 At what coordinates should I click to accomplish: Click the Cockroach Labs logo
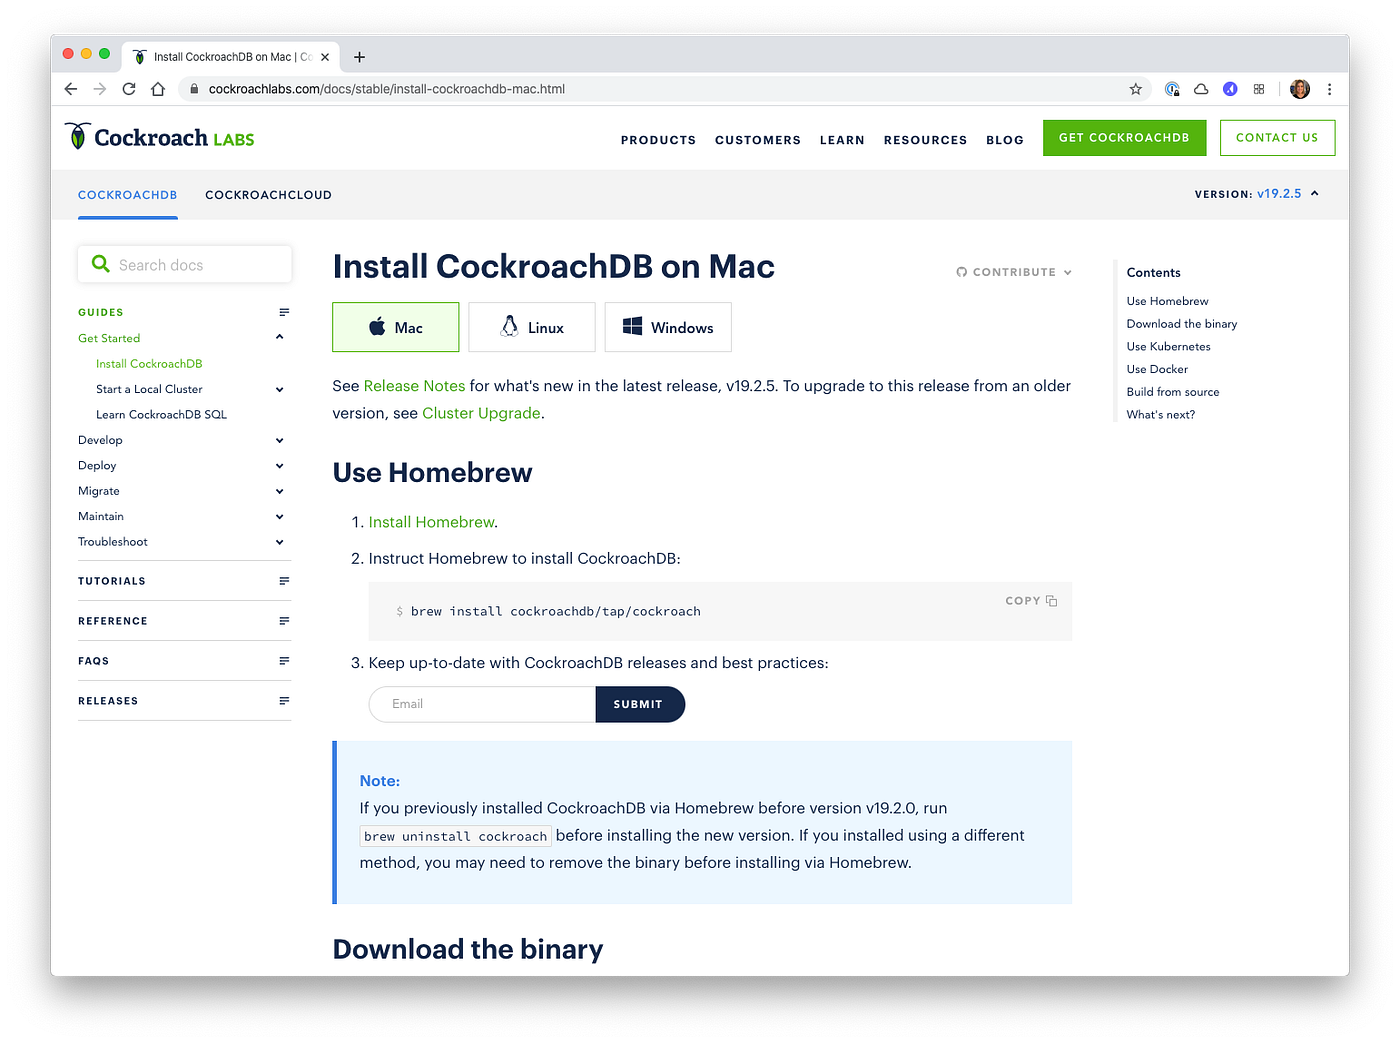coord(160,137)
